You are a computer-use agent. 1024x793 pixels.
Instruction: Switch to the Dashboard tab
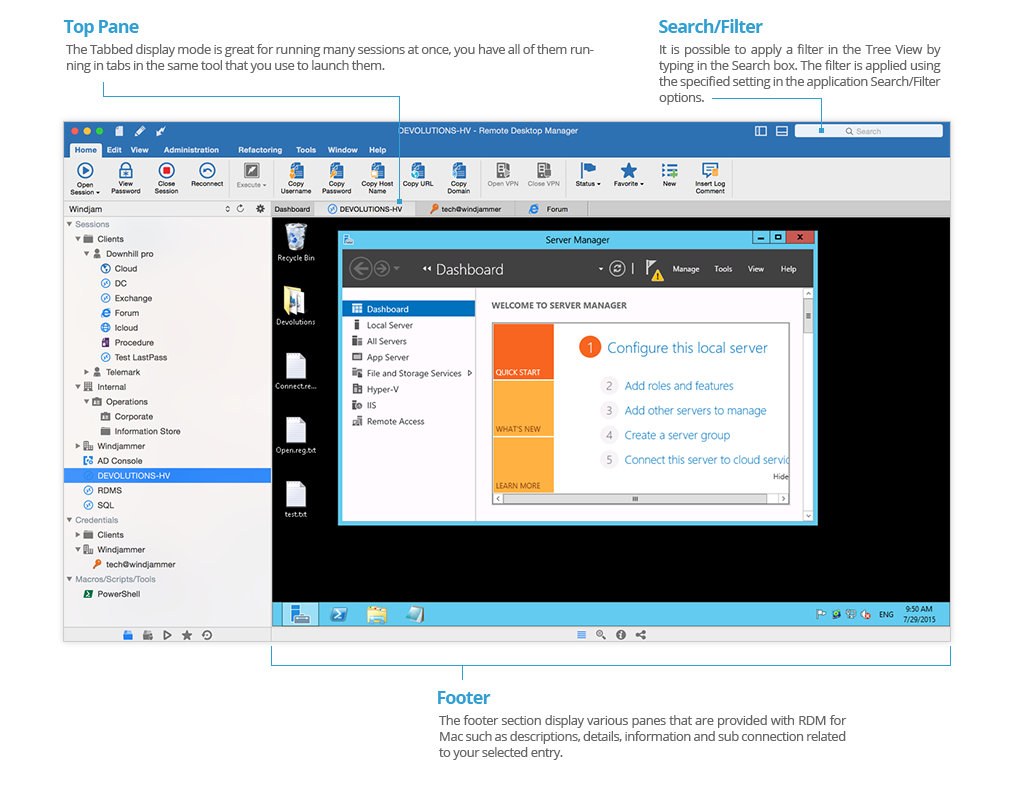292,209
